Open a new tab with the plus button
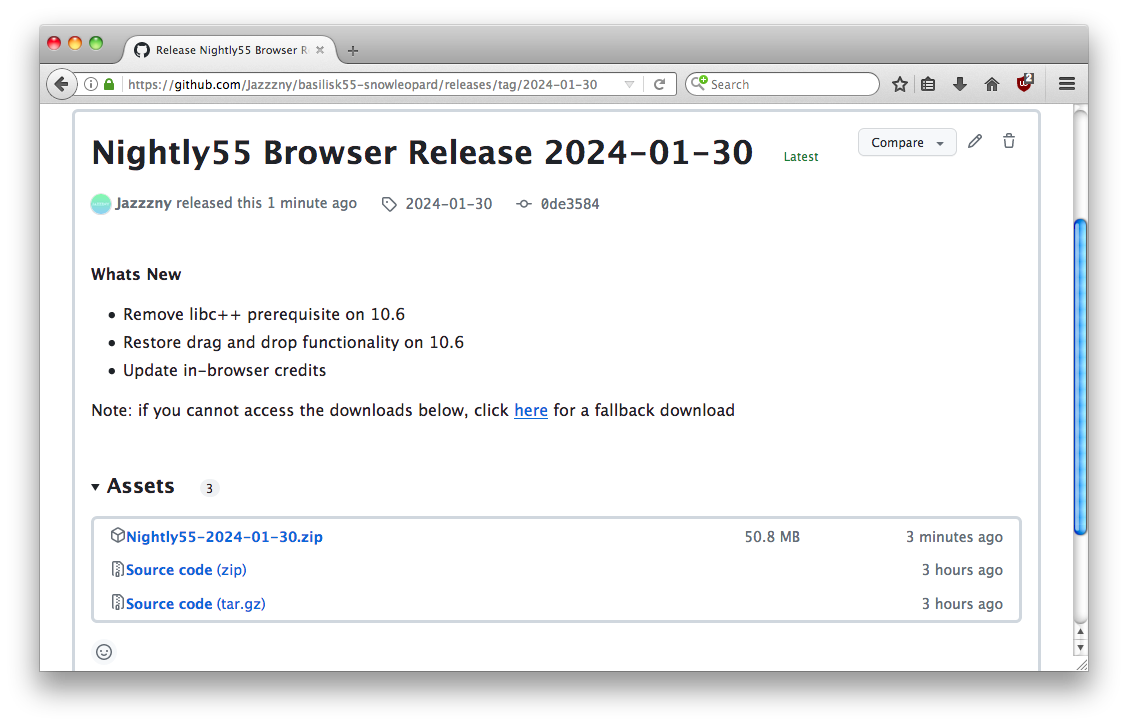Image resolution: width=1128 pixels, height=726 pixels. pos(352,51)
